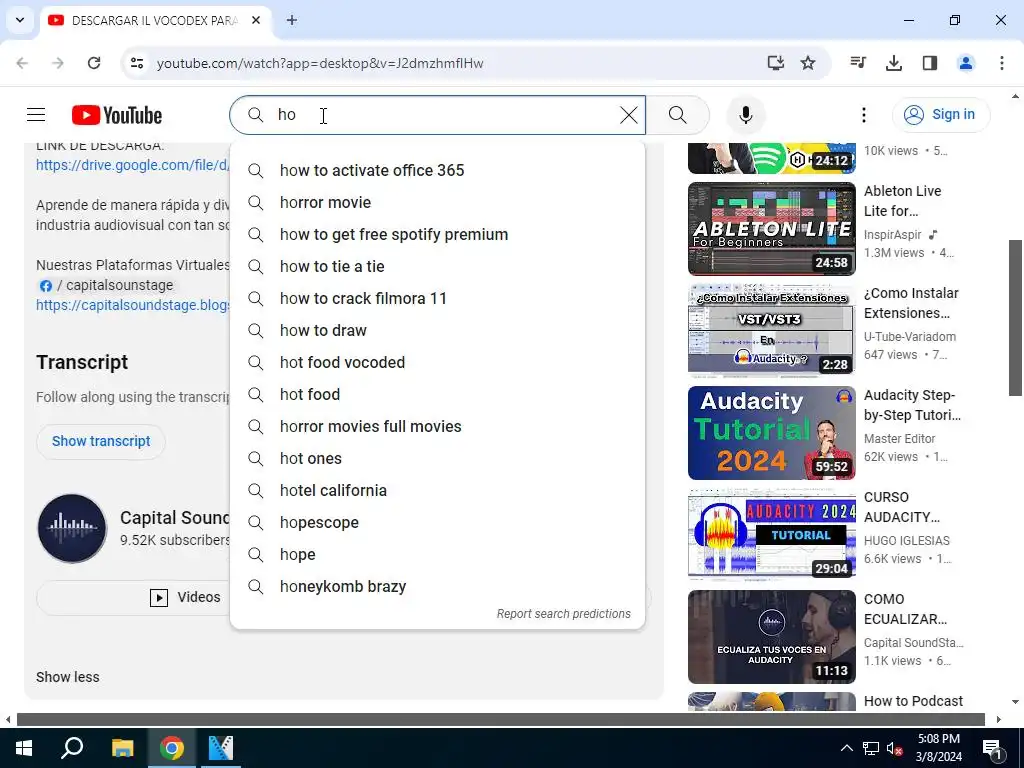Screen dimensions: 1024x768
Task: Reload the page
Action: (94, 63)
